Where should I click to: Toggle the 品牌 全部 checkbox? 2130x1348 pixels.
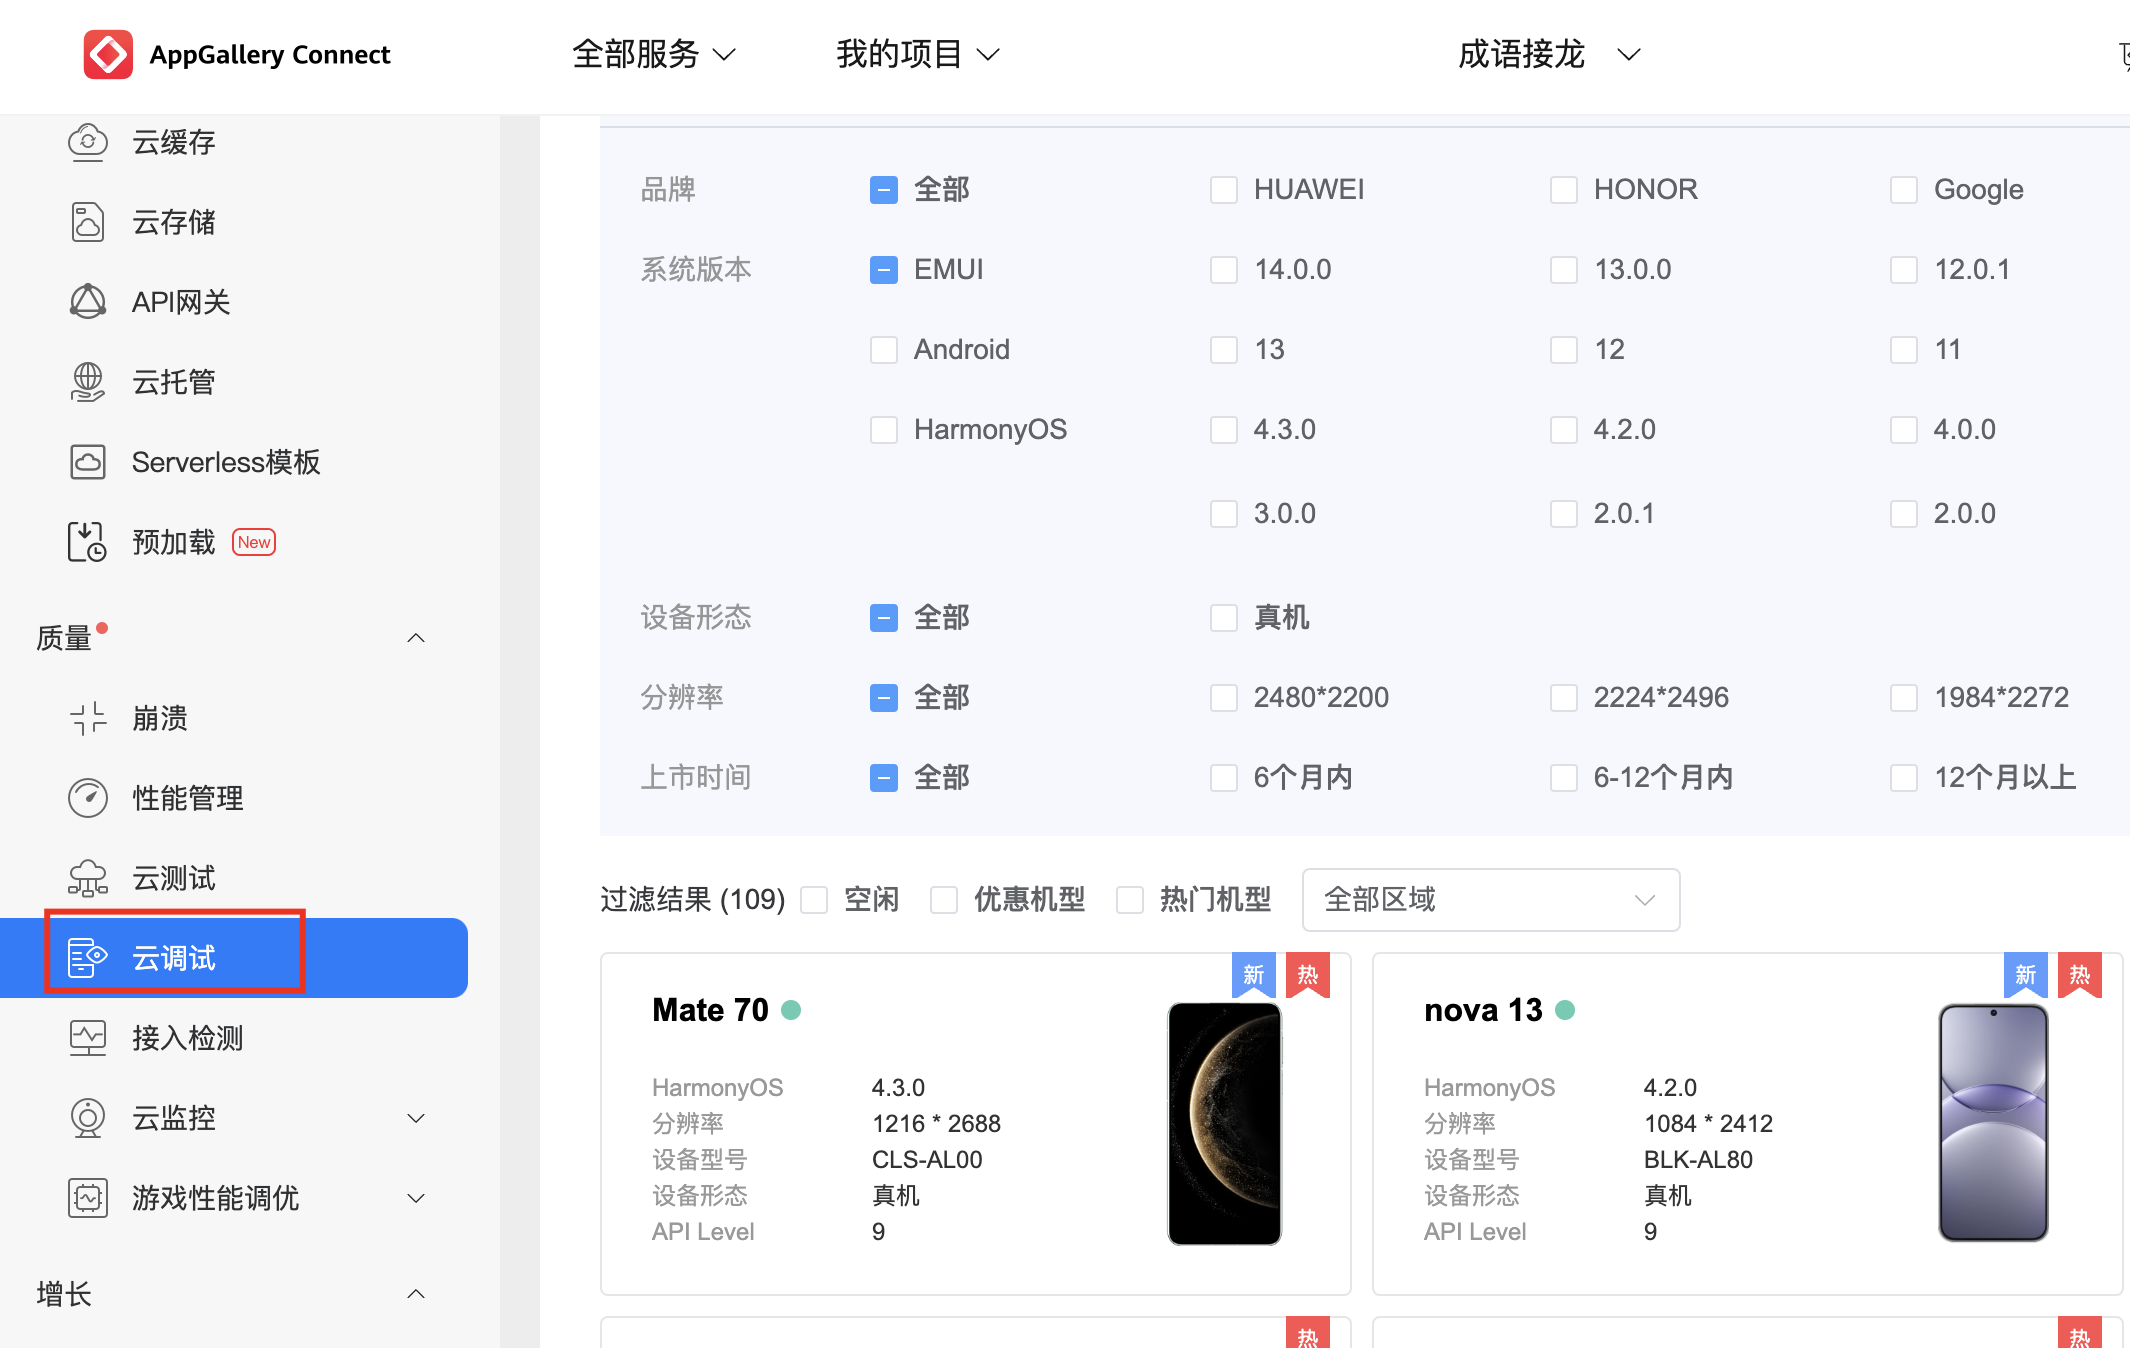(884, 190)
